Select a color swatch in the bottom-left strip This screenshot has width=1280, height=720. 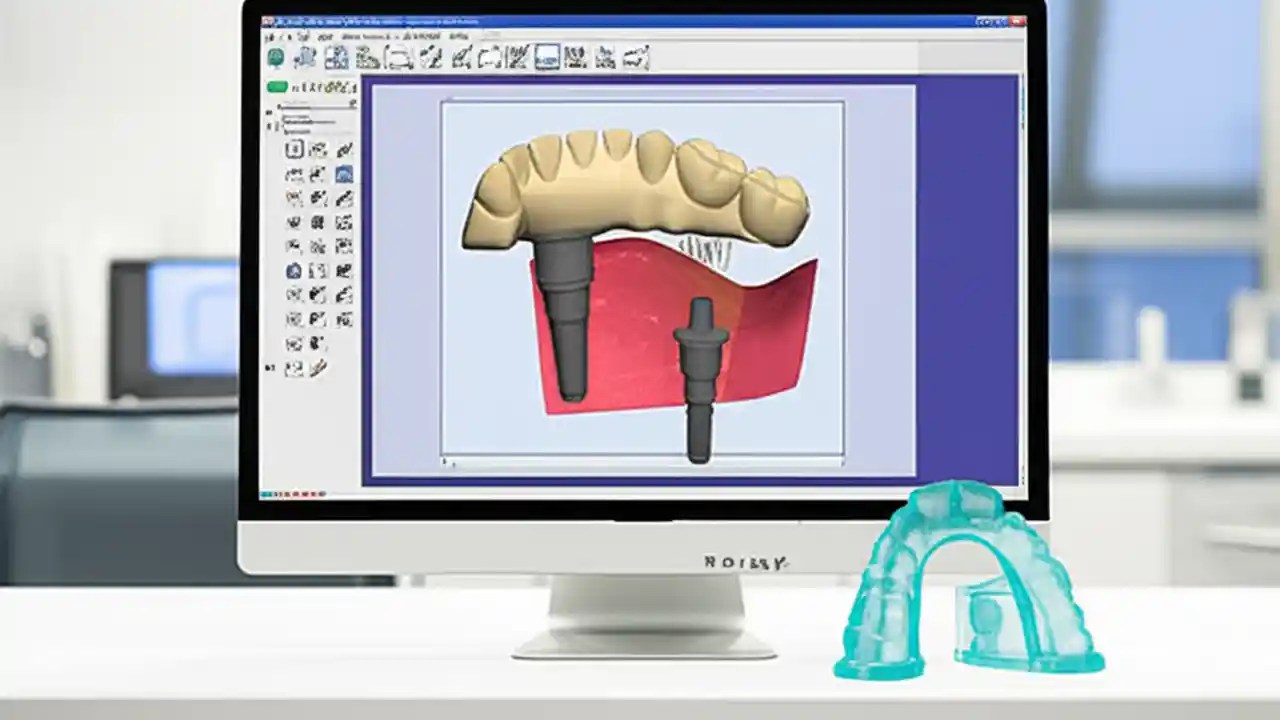pyautogui.click(x=267, y=494)
